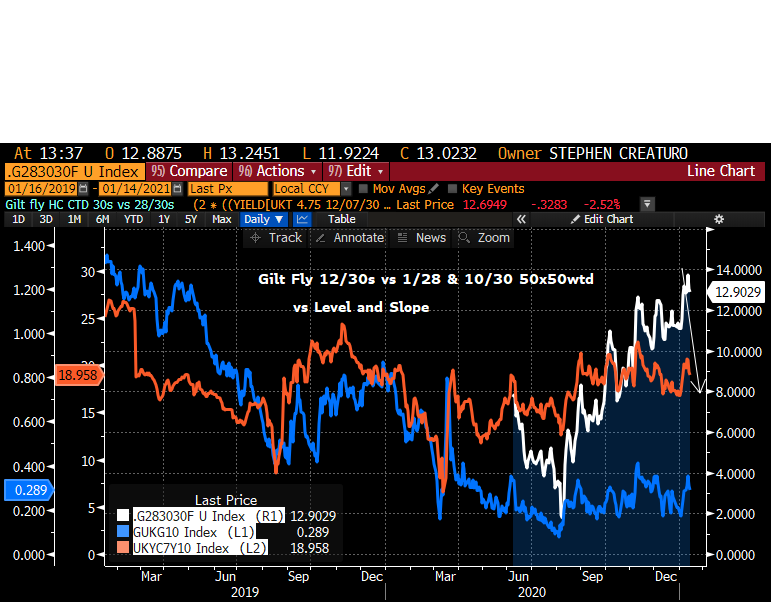Activate the Zoom tool
This screenshot has width=771, height=602.
coord(484,238)
